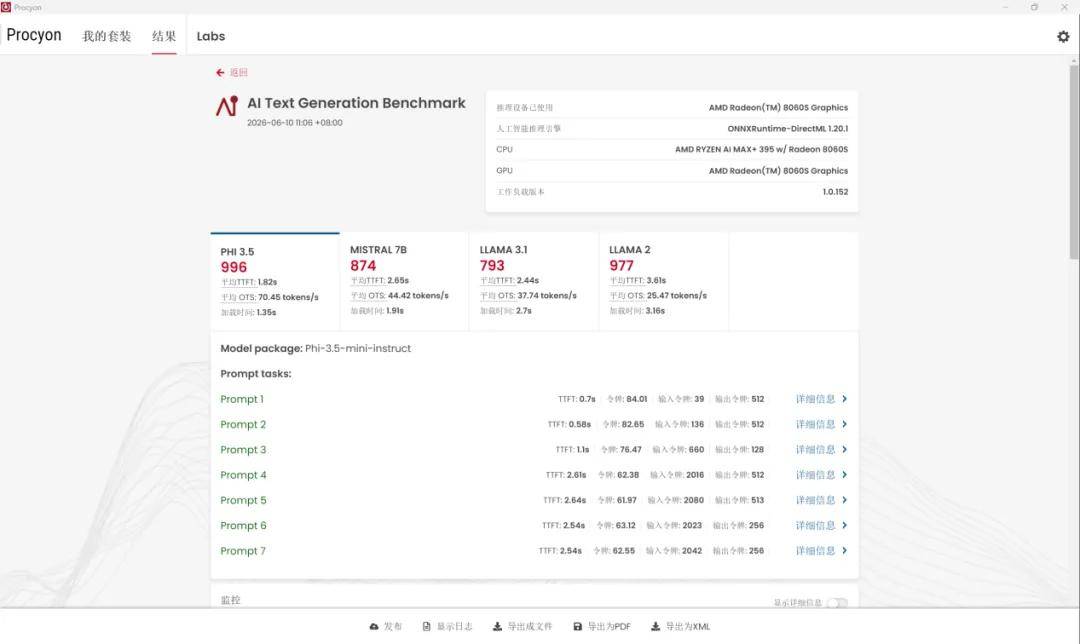Open the 我的套装 menu tab

pos(107,36)
